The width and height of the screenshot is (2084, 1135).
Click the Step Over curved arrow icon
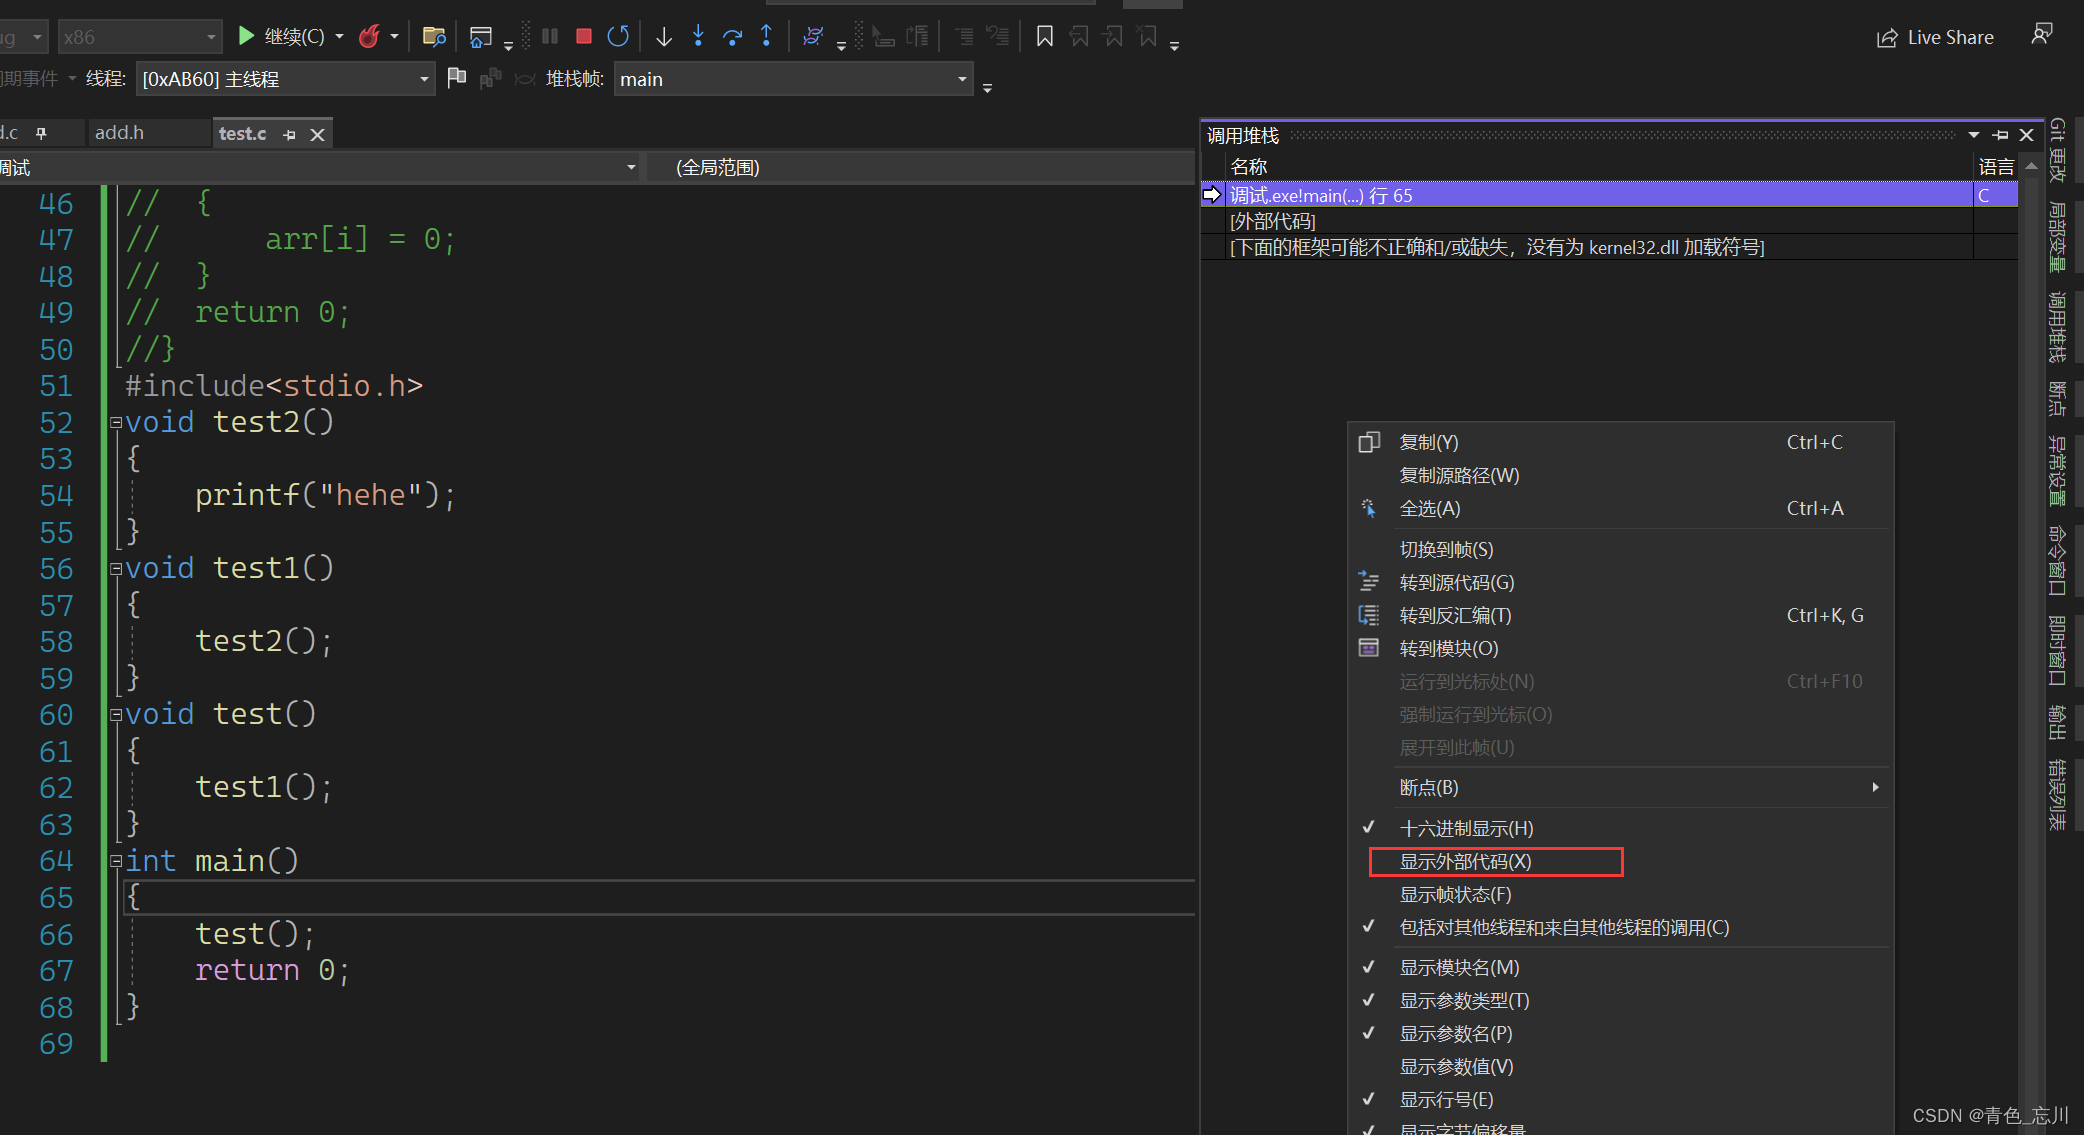coord(732,37)
